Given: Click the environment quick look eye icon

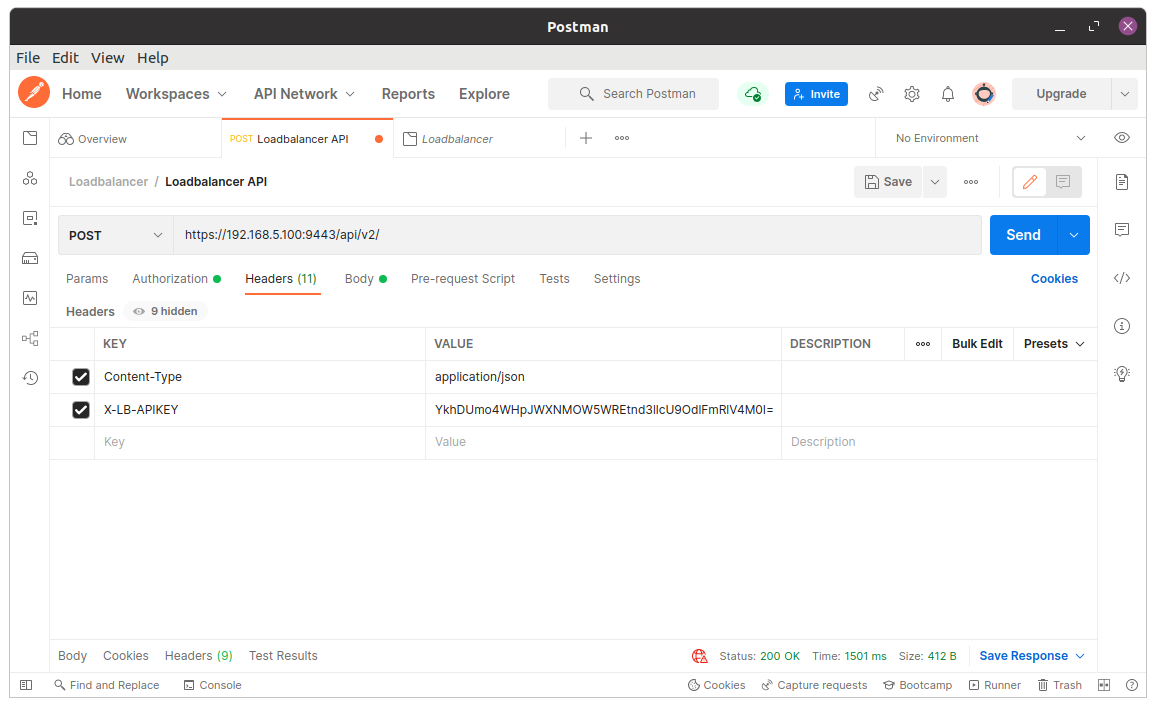Looking at the screenshot, I should (x=1122, y=138).
